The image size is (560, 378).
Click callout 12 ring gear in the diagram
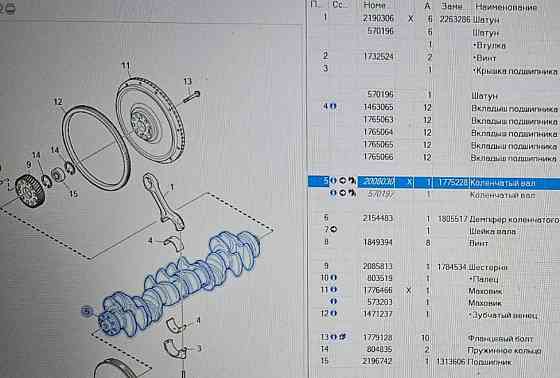coord(58,102)
